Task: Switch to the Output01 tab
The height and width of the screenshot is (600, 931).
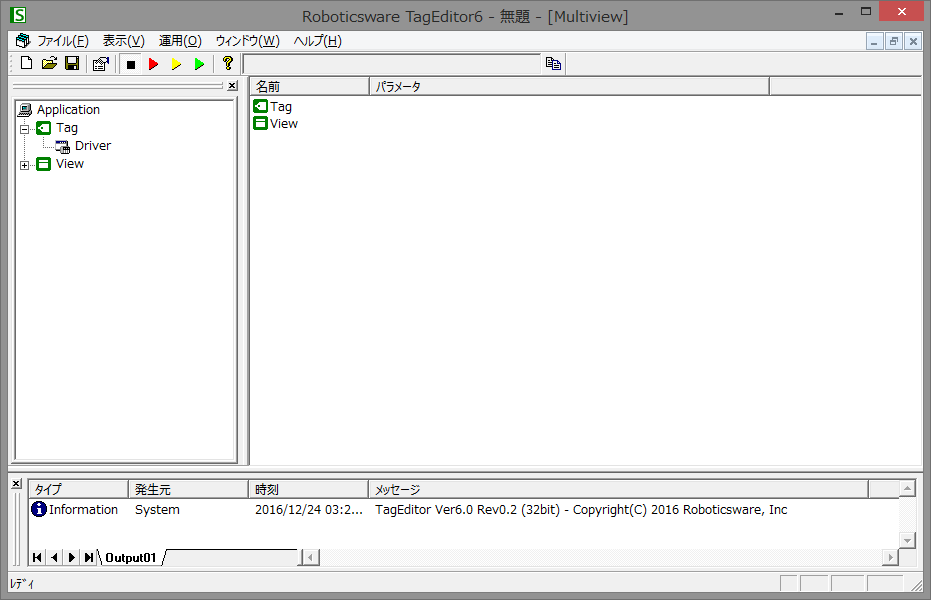Action: tap(131, 557)
